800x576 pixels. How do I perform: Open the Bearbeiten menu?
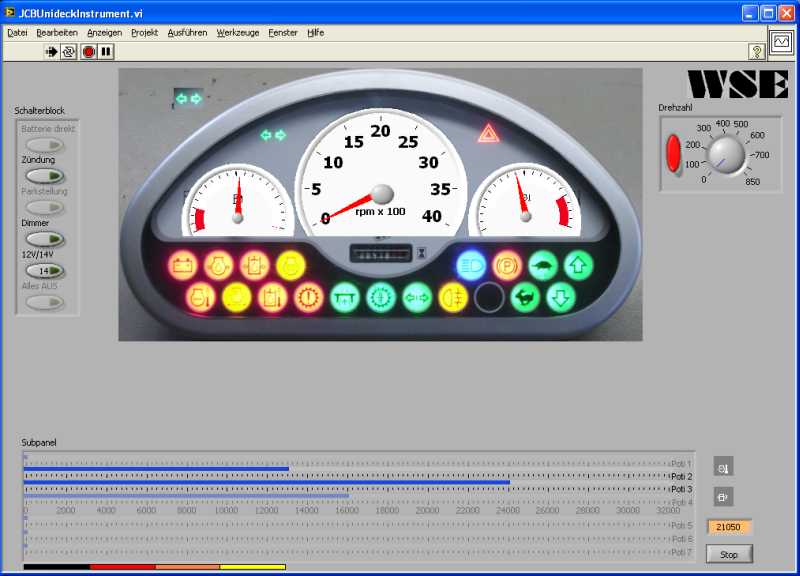point(57,33)
